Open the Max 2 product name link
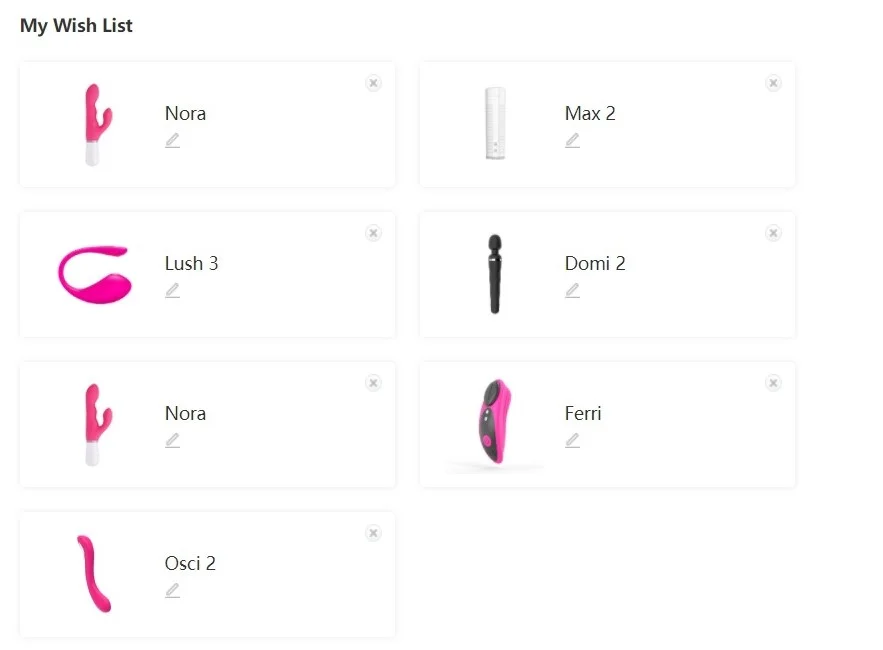The height and width of the screenshot is (650, 883). click(590, 114)
